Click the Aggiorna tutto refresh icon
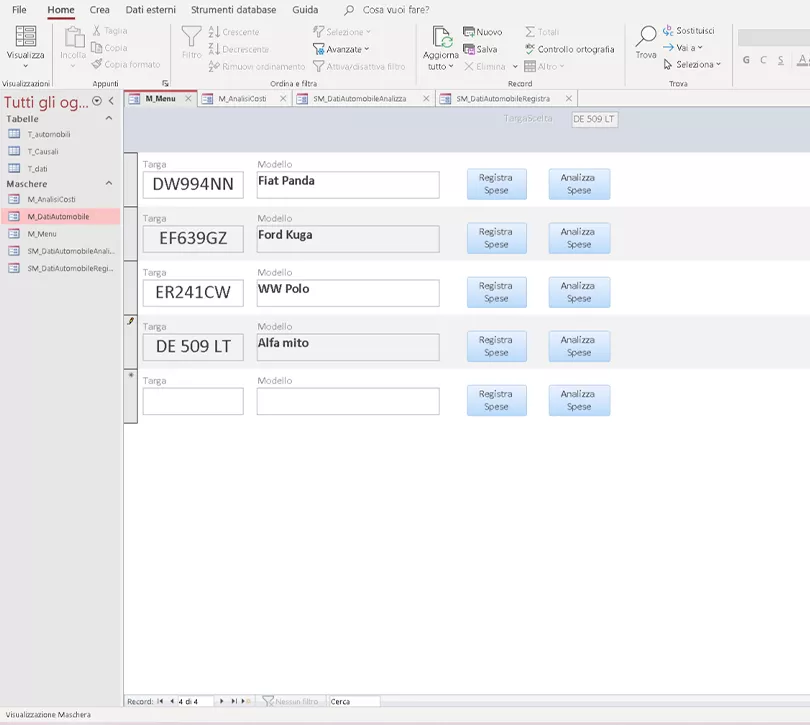810x725 pixels. [x=442, y=37]
